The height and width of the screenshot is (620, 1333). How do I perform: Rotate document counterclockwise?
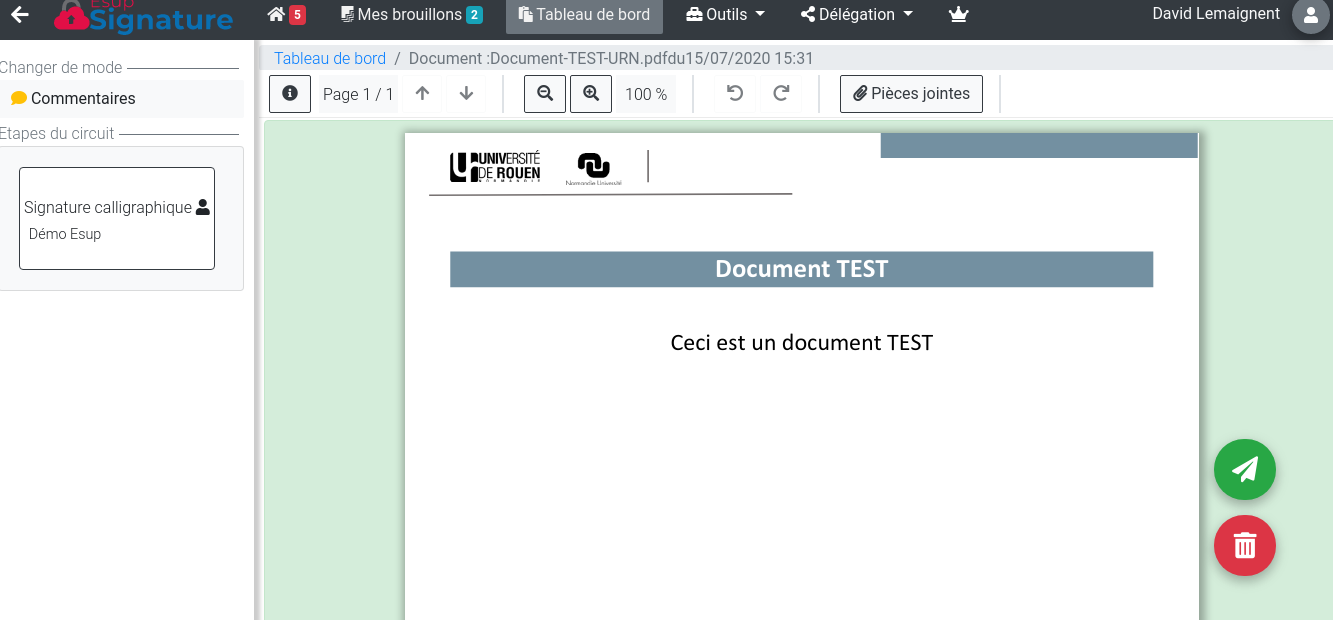point(735,94)
